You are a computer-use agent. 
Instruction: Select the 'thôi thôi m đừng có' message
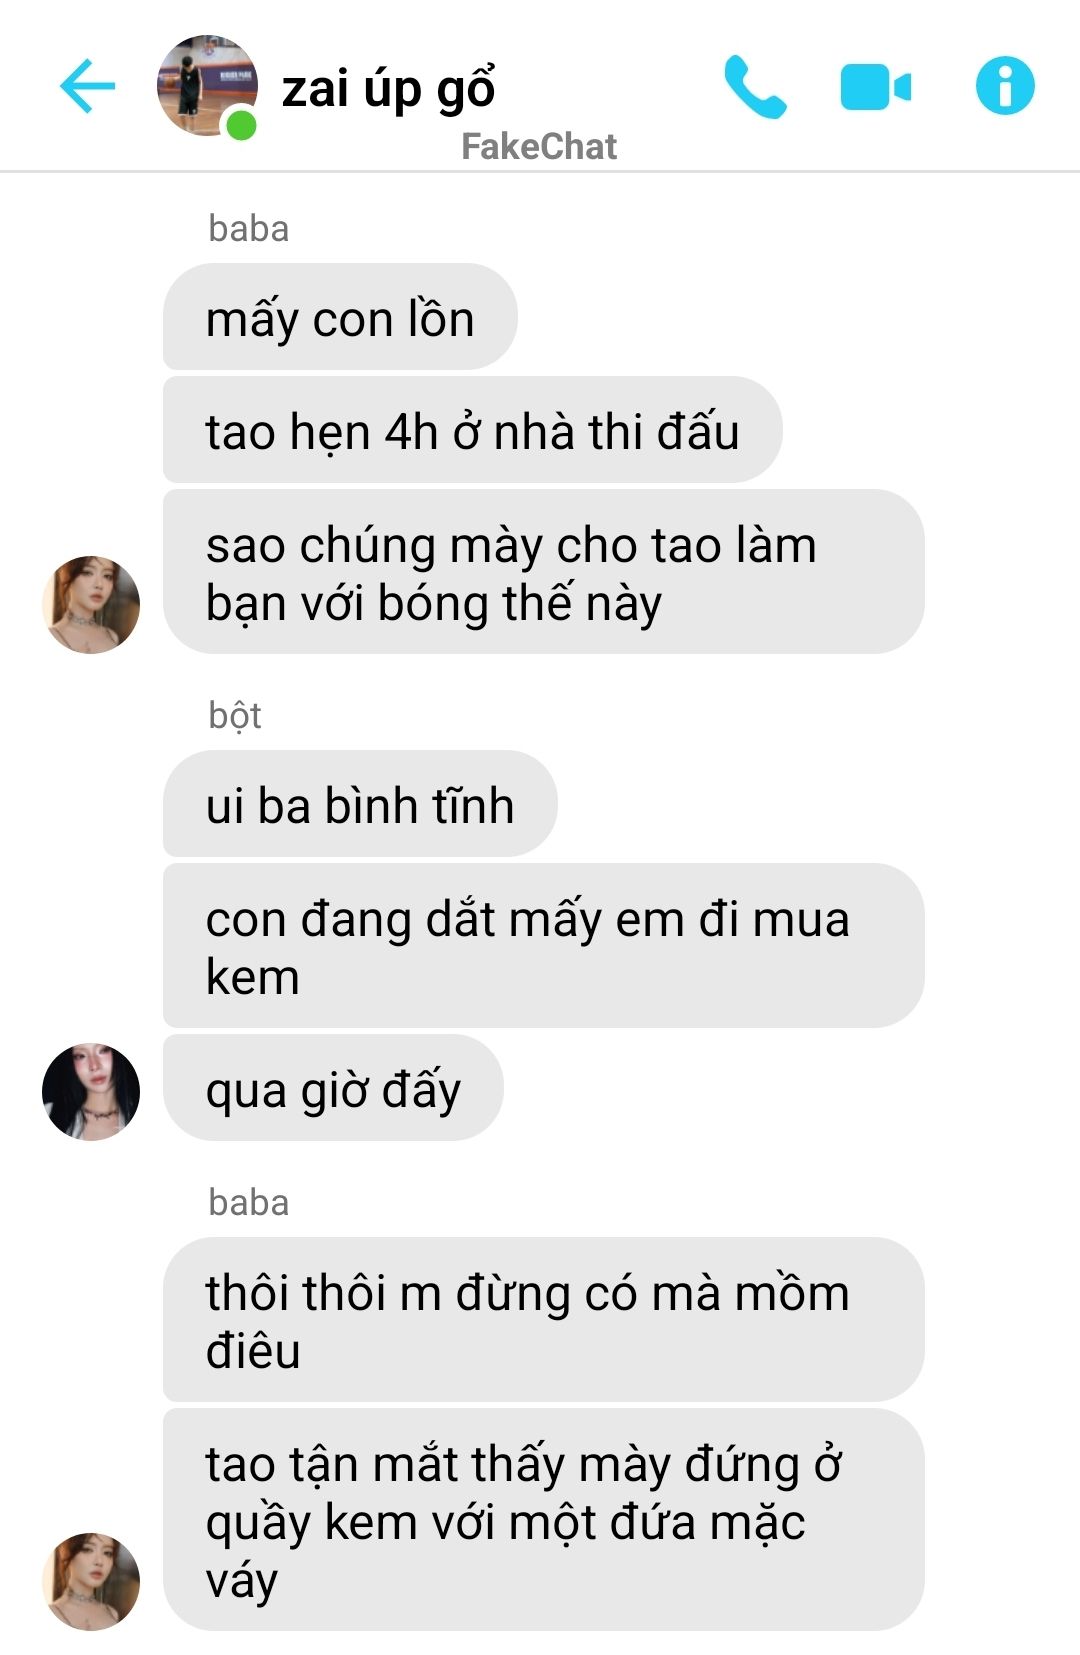coord(543,1320)
